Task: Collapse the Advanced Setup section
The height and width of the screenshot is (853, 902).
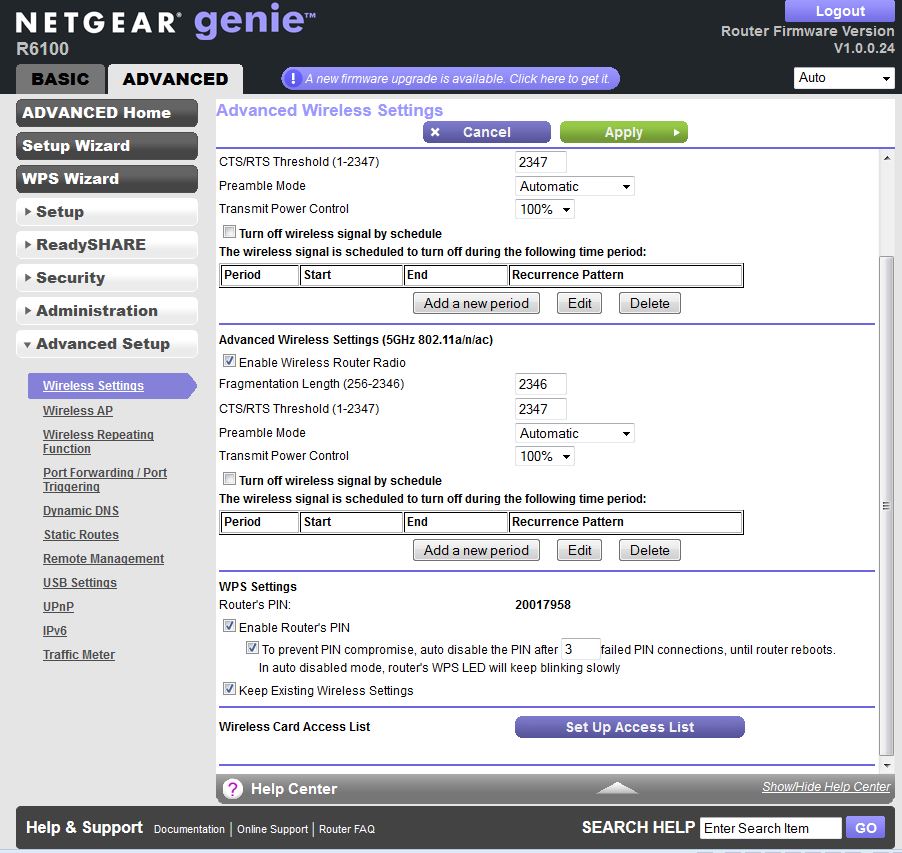Action: click(107, 344)
